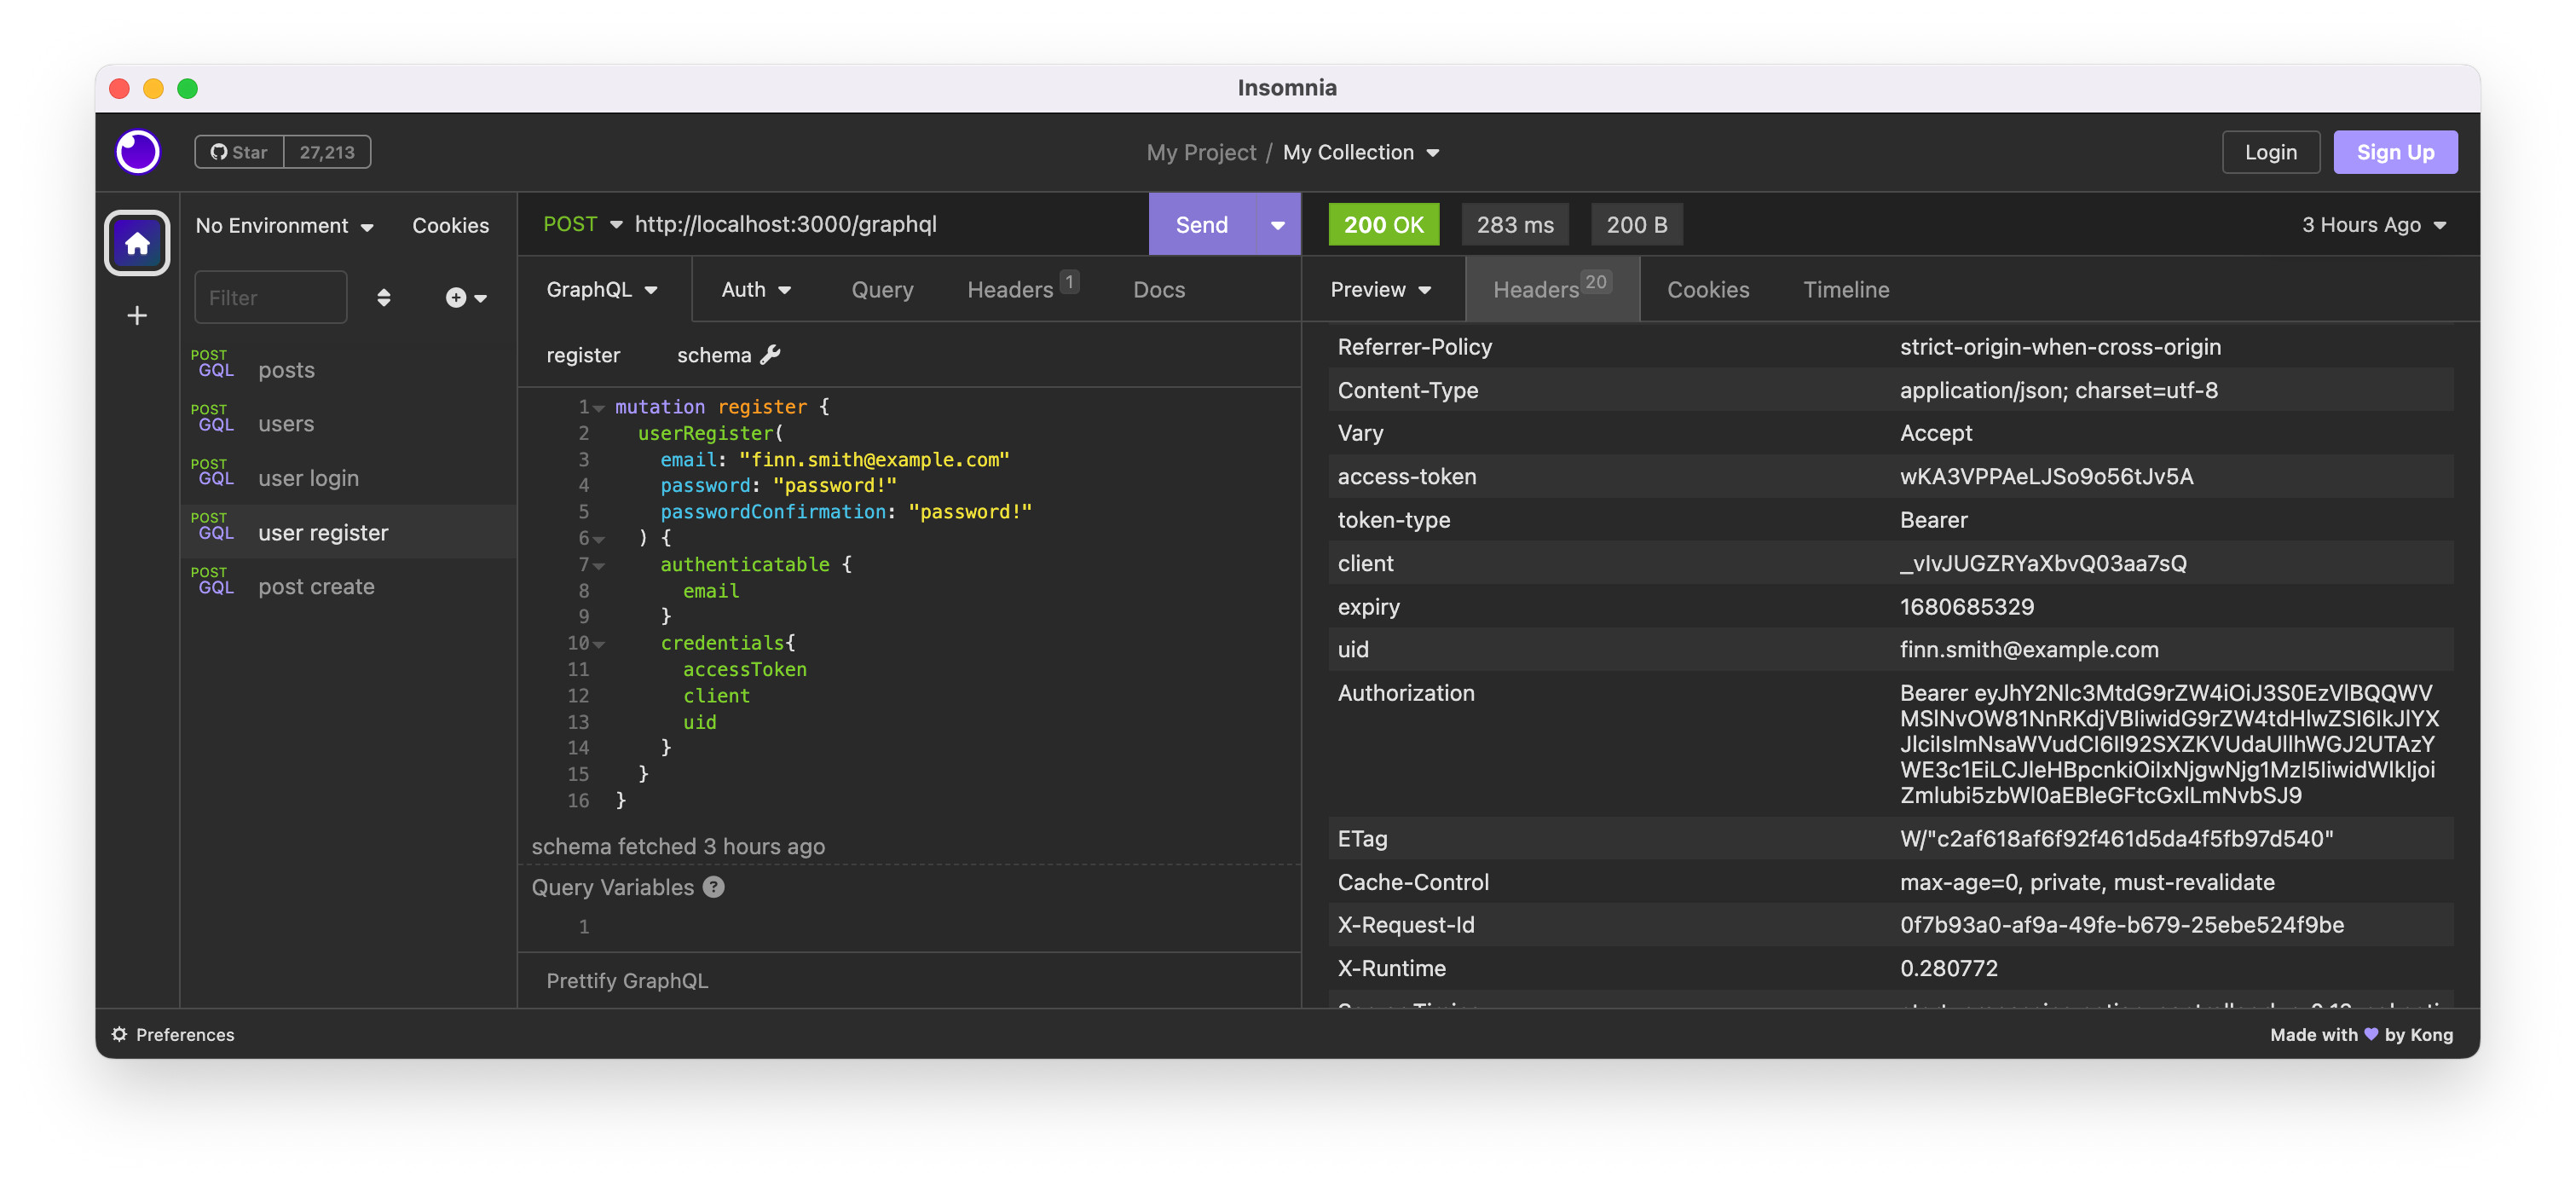Open the GraphQL body type dropdown
2576x1185 pixels.
602,289
